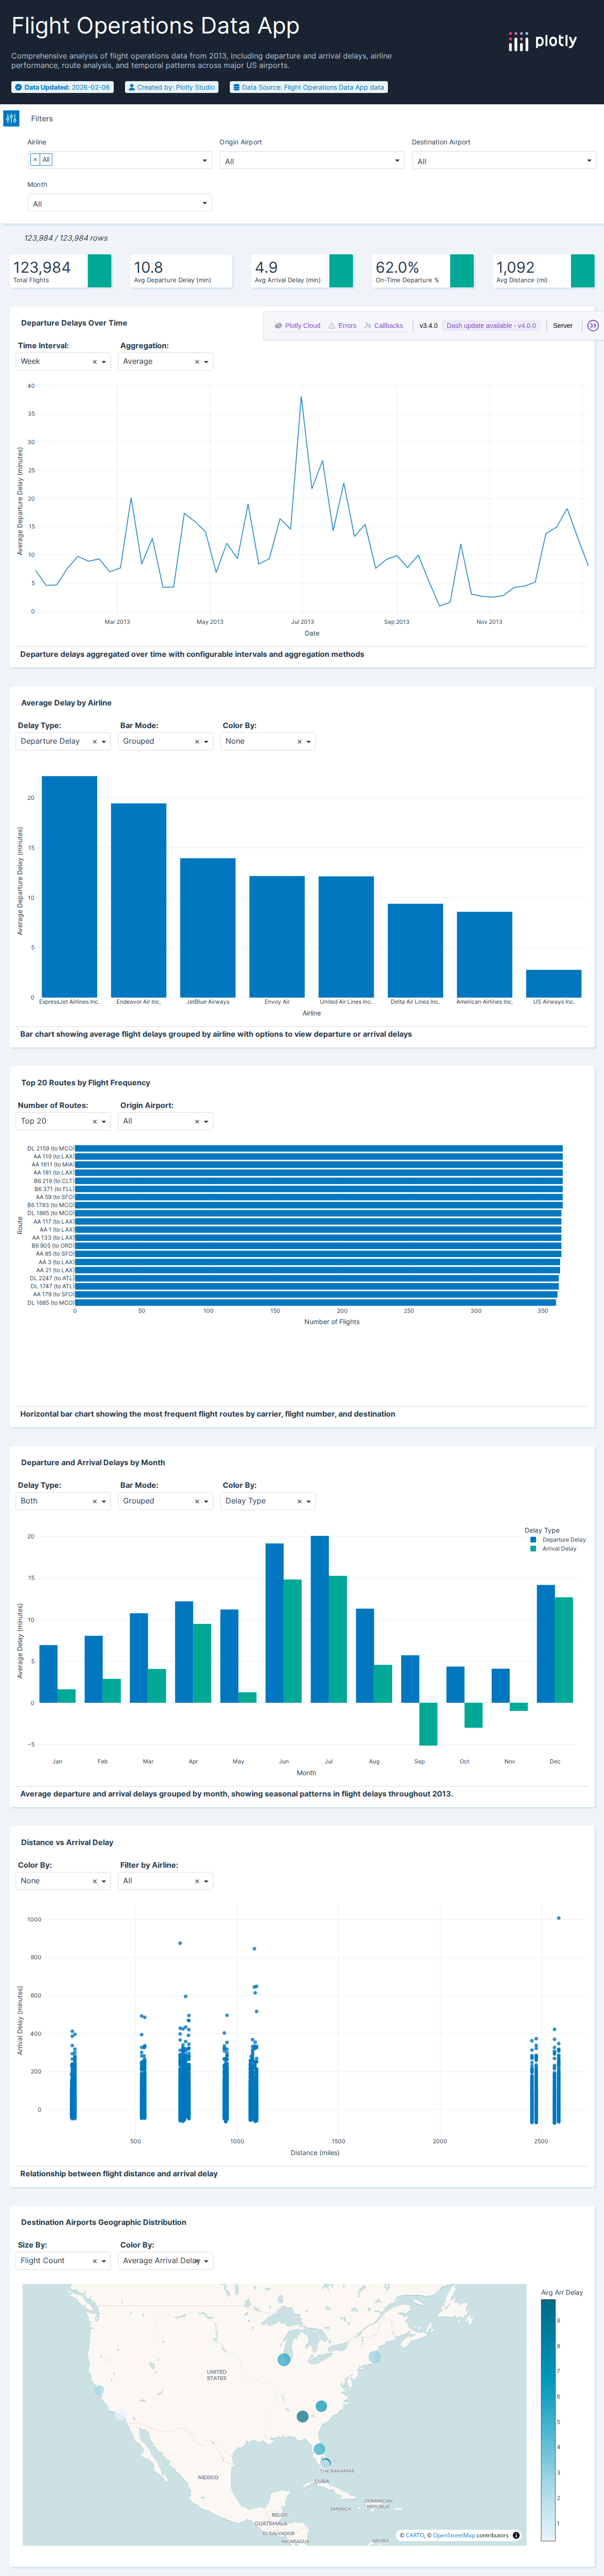Expand the Size By dropdown arrow
The height and width of the screenshot is (2576, 604).
pos(104,2262)
